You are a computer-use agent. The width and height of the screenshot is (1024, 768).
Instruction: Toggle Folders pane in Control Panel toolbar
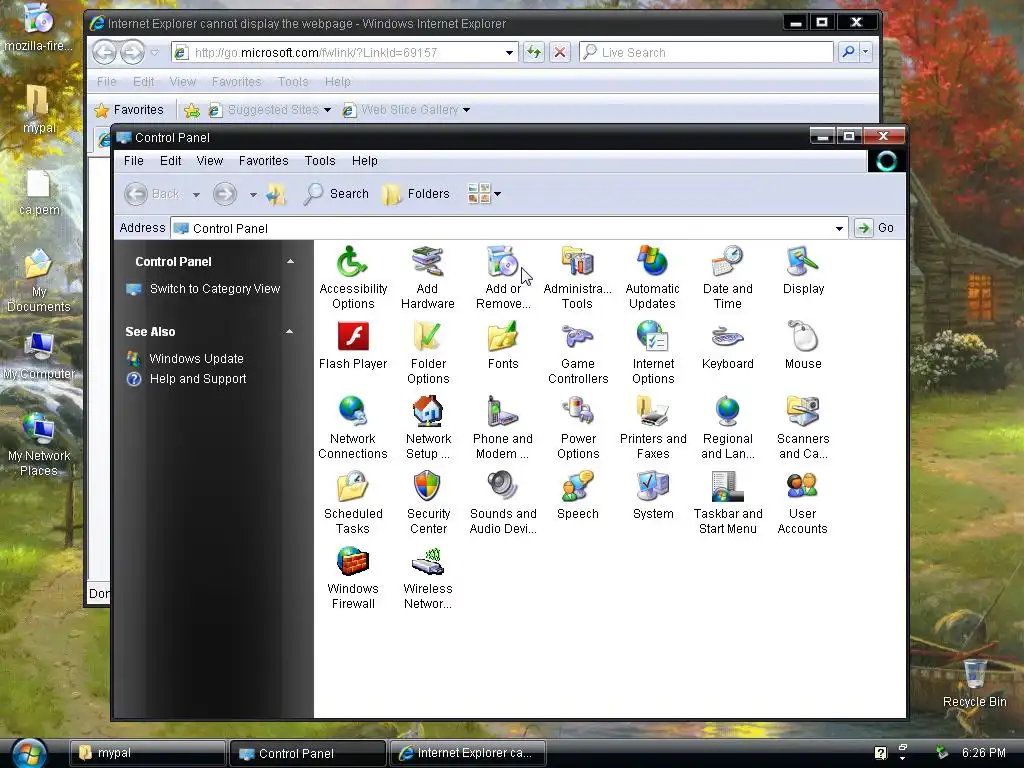click(417, 194)
